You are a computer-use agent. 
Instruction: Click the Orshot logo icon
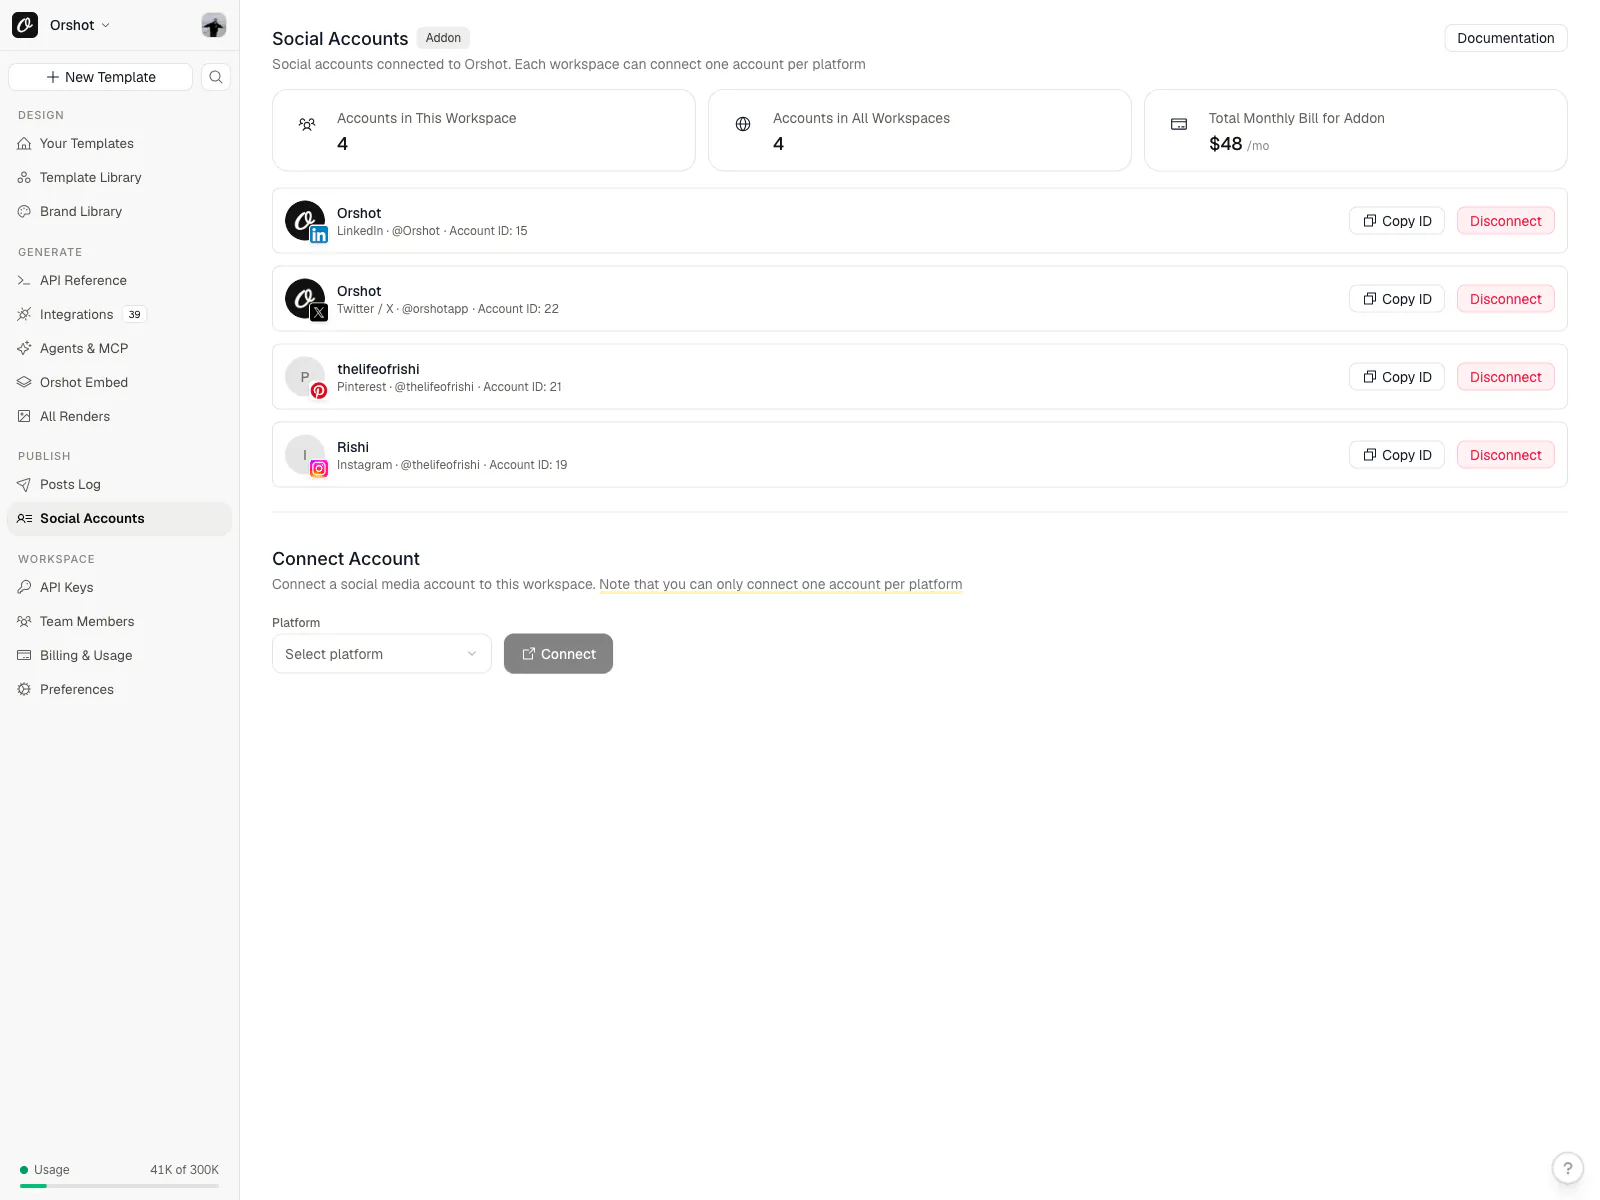(25, 25)
